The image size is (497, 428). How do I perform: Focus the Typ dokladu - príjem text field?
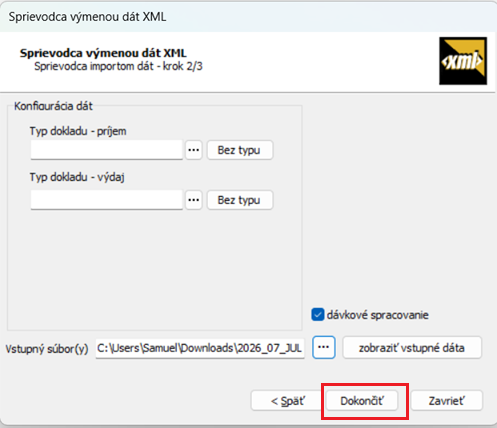[107, 150]
